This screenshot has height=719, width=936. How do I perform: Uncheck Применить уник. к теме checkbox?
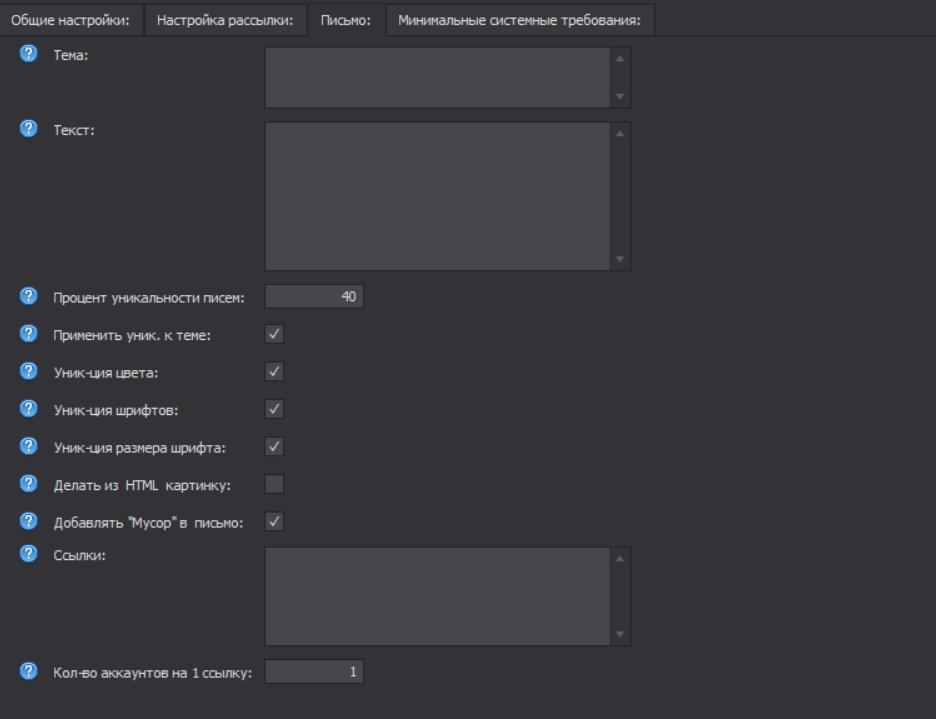pos(275,334)
